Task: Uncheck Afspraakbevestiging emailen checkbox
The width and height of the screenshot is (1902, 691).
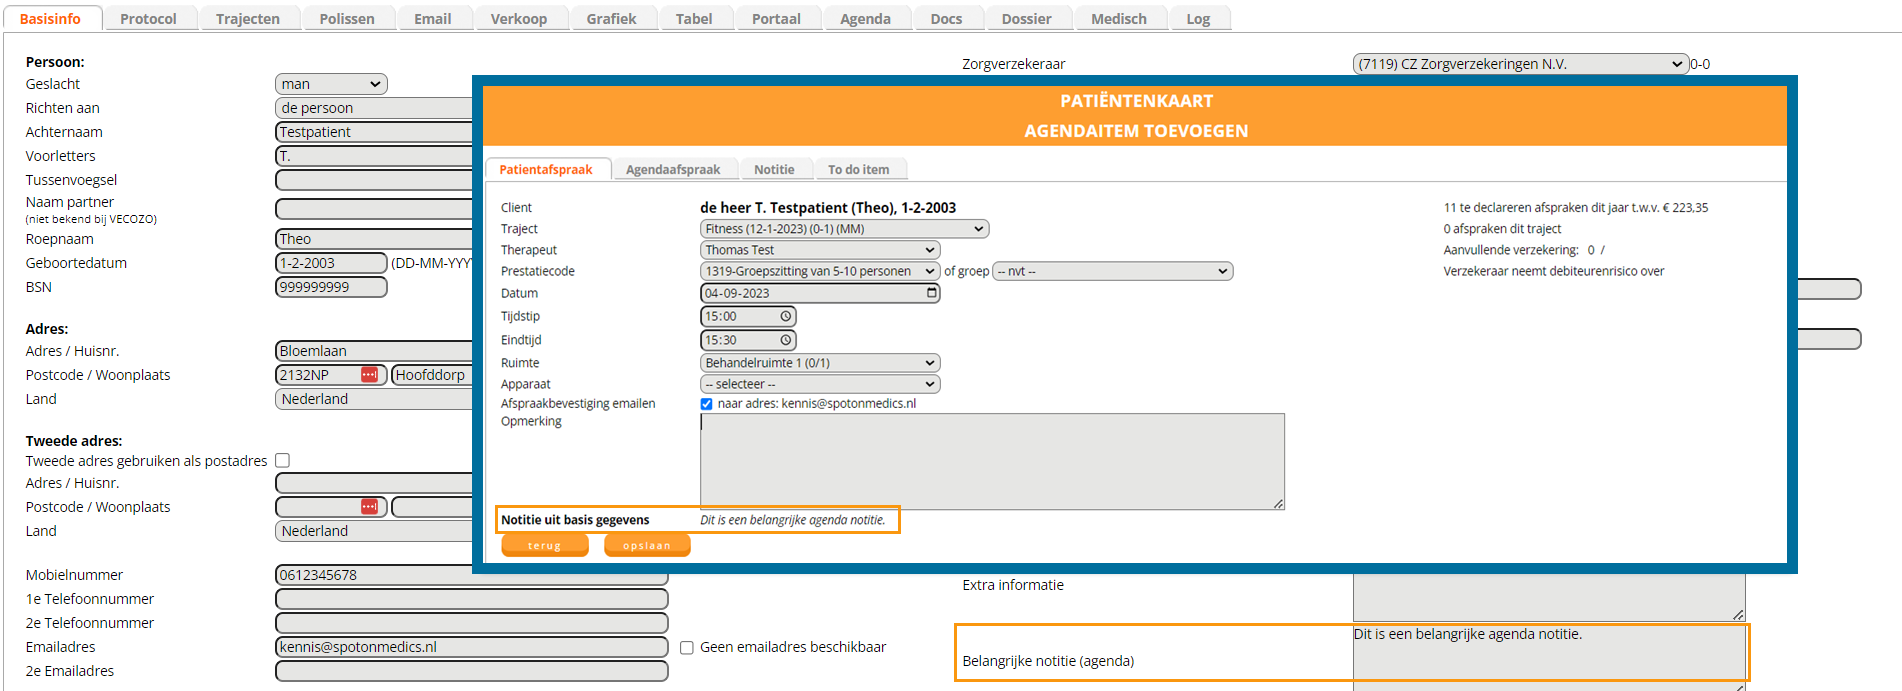Action: [x=707, y=404]
